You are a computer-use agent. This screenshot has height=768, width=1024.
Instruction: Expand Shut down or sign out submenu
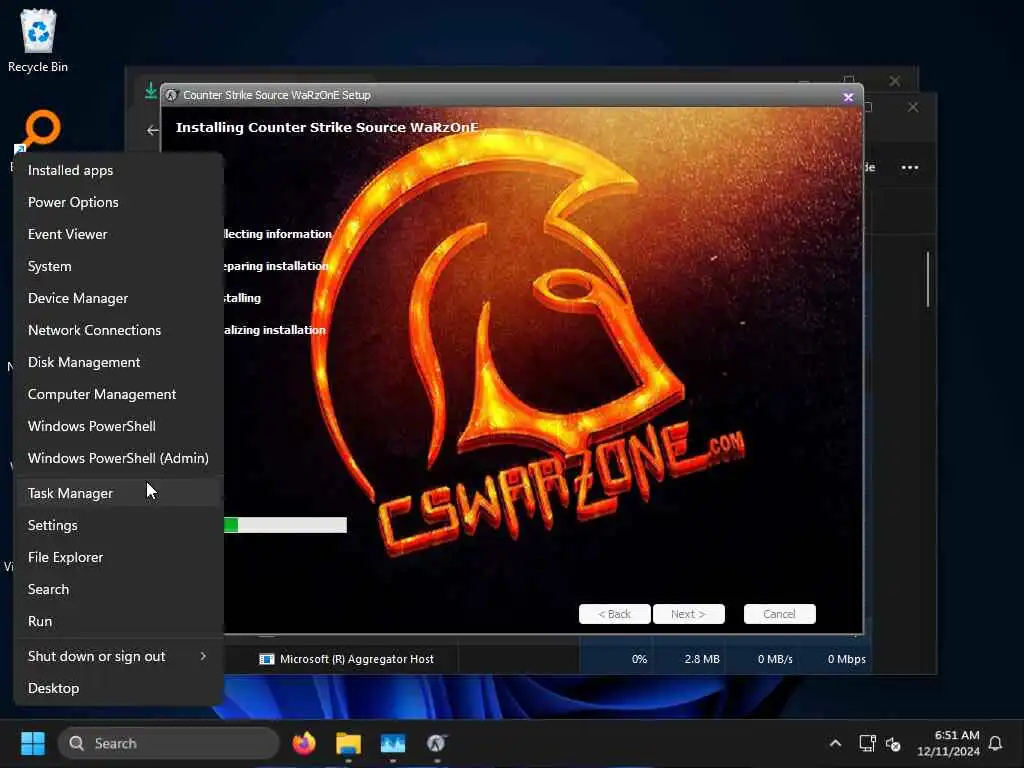118,656
